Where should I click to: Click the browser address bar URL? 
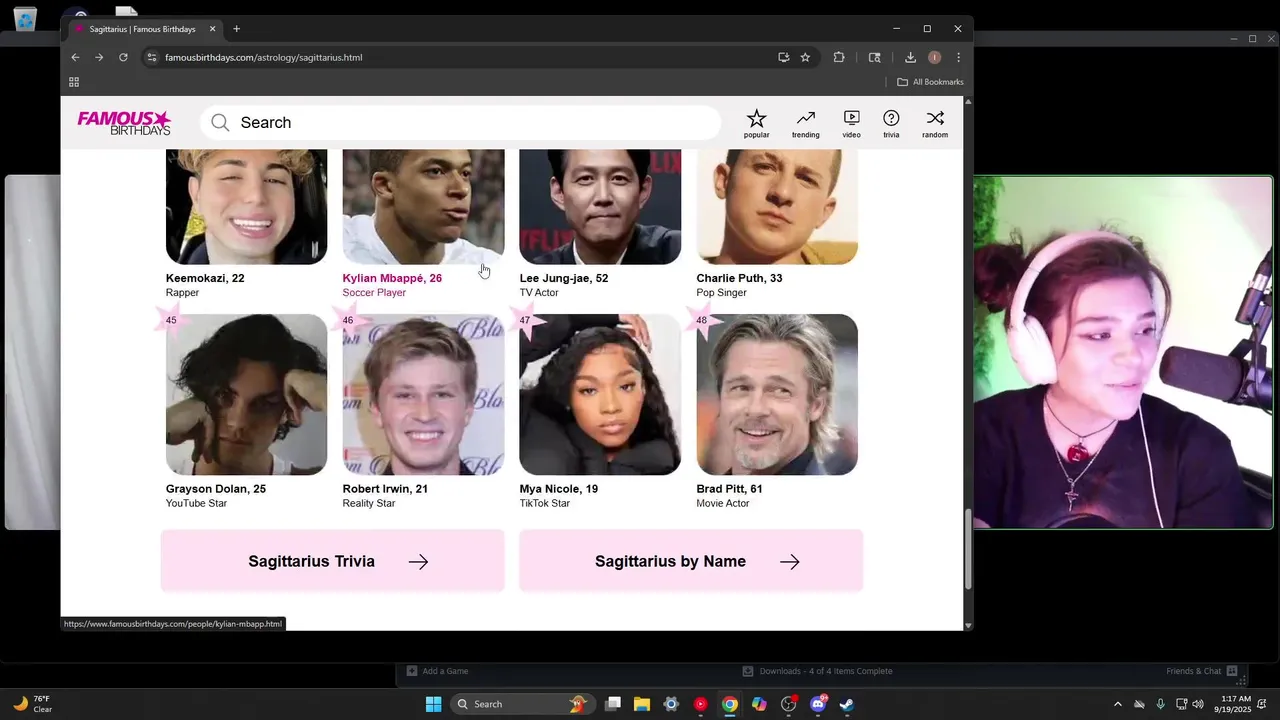pyautogui.click(x=264, y=57)
